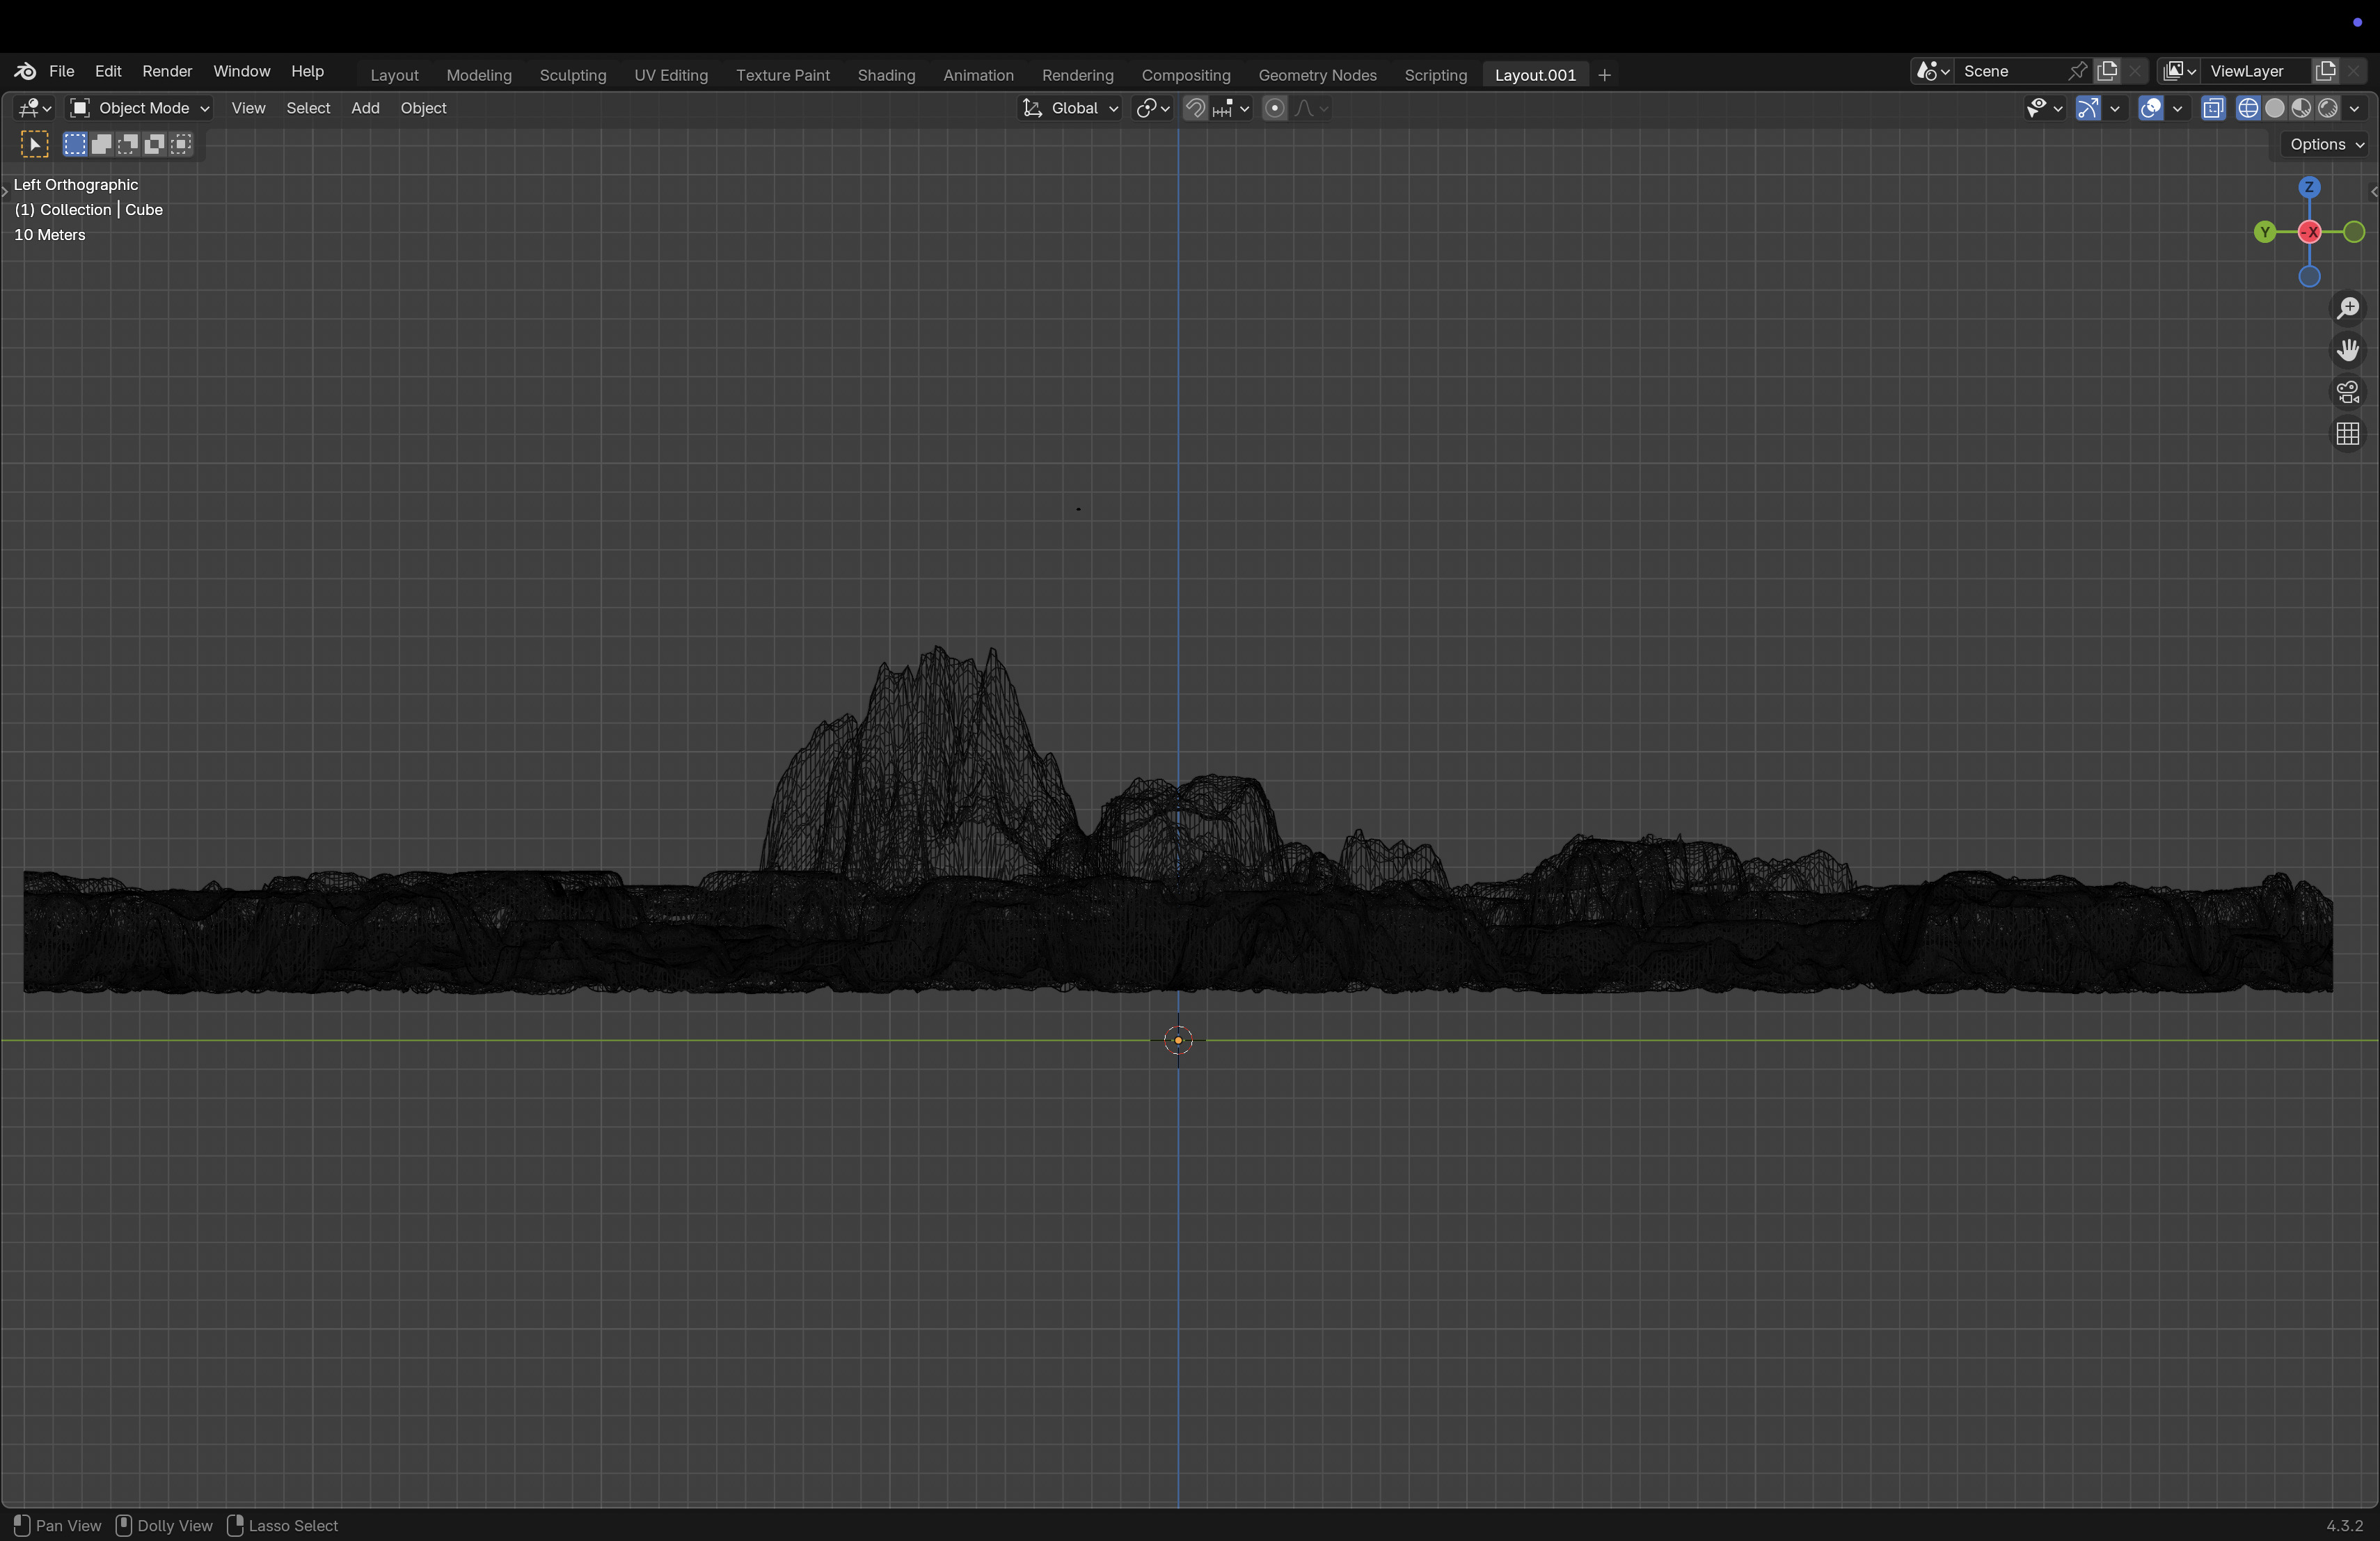Click the Y axis on navigation gizmo

[2265, 232]
